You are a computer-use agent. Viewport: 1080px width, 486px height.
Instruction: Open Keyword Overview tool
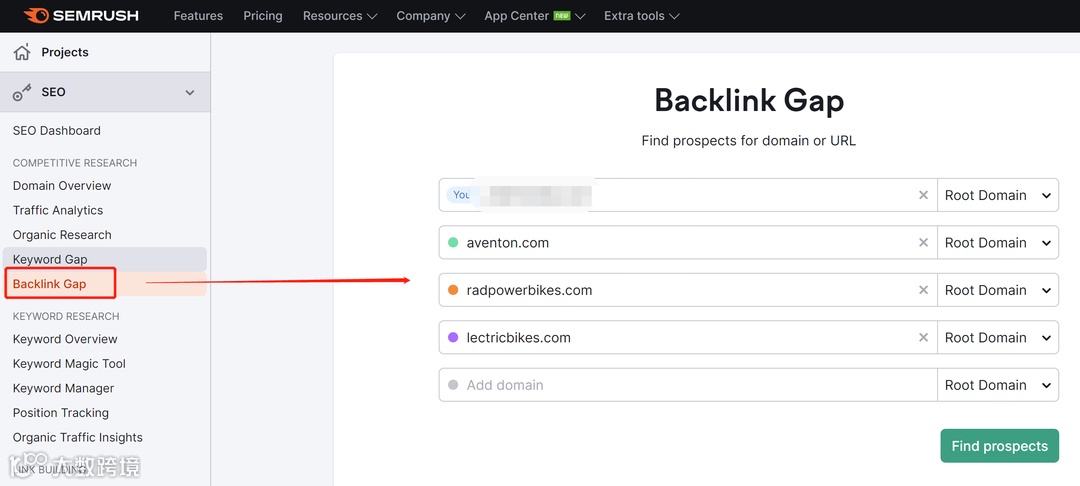pos(65,339)
